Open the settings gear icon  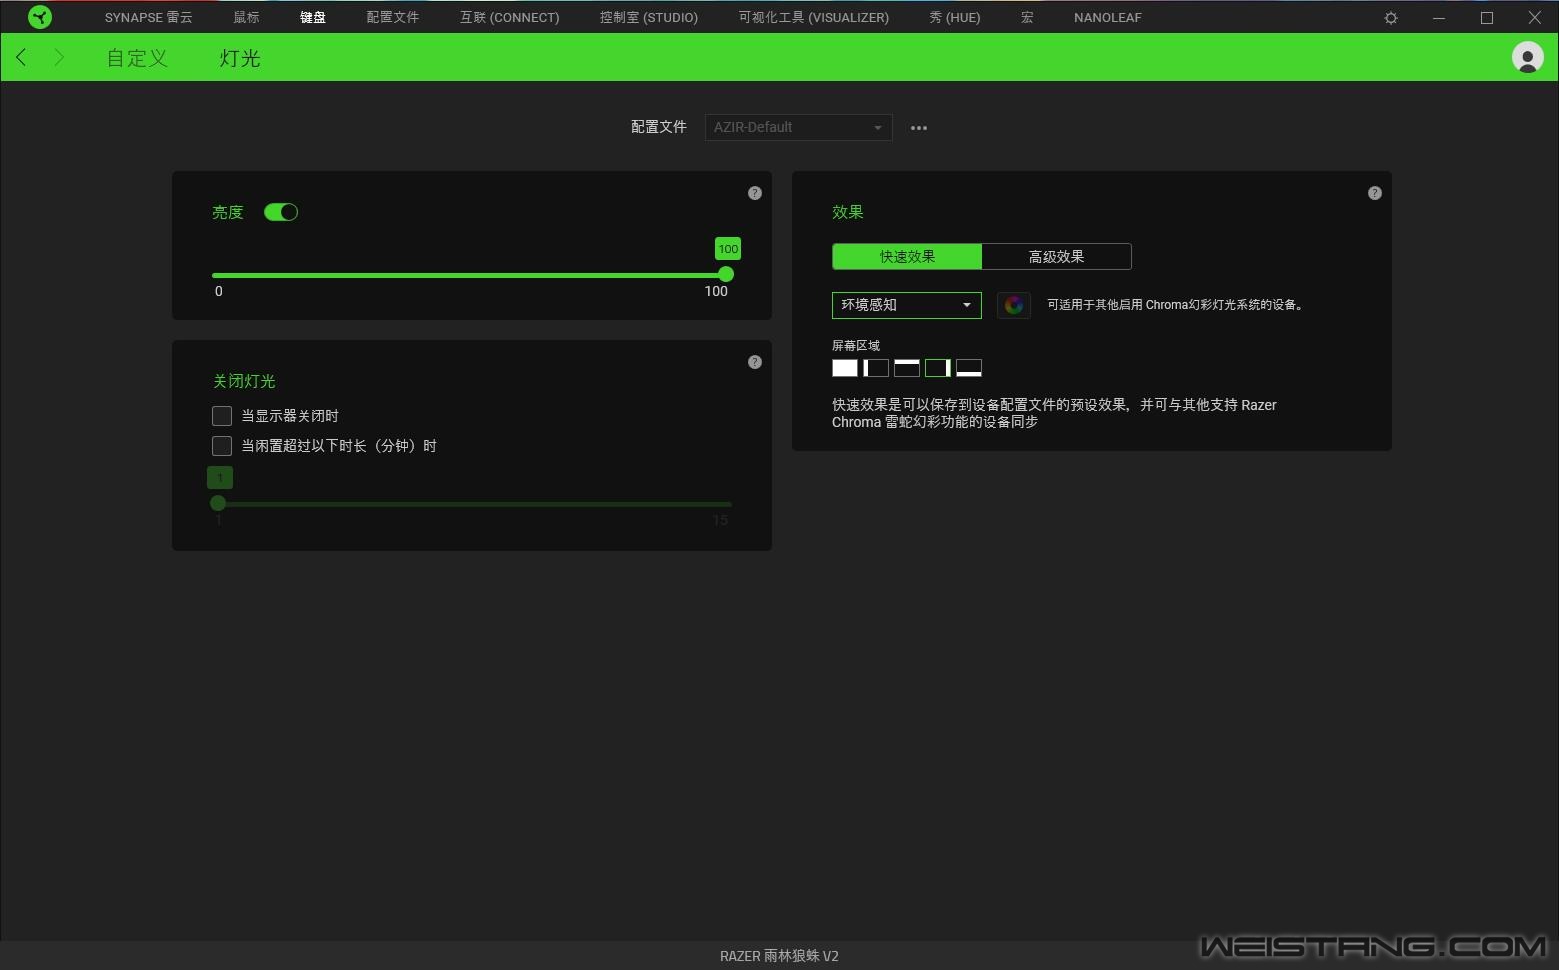pyautogui.click(x=1391, y=18)
